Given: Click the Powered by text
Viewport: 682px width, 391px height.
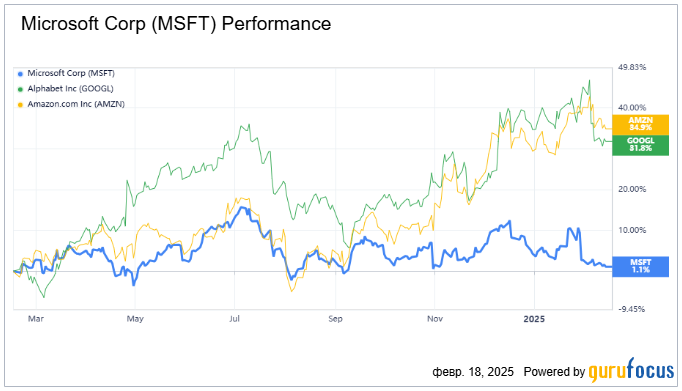Looking at the screenshot, I should coord(554,372).
